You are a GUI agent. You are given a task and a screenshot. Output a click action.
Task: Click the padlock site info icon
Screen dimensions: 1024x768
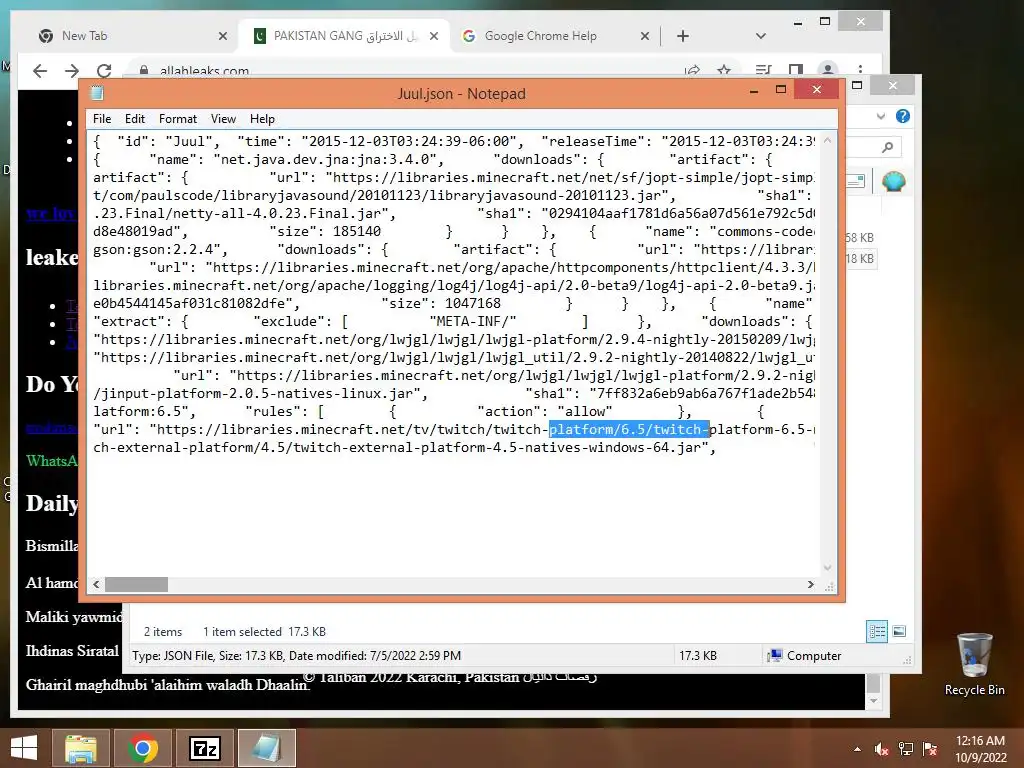[144, 71]
